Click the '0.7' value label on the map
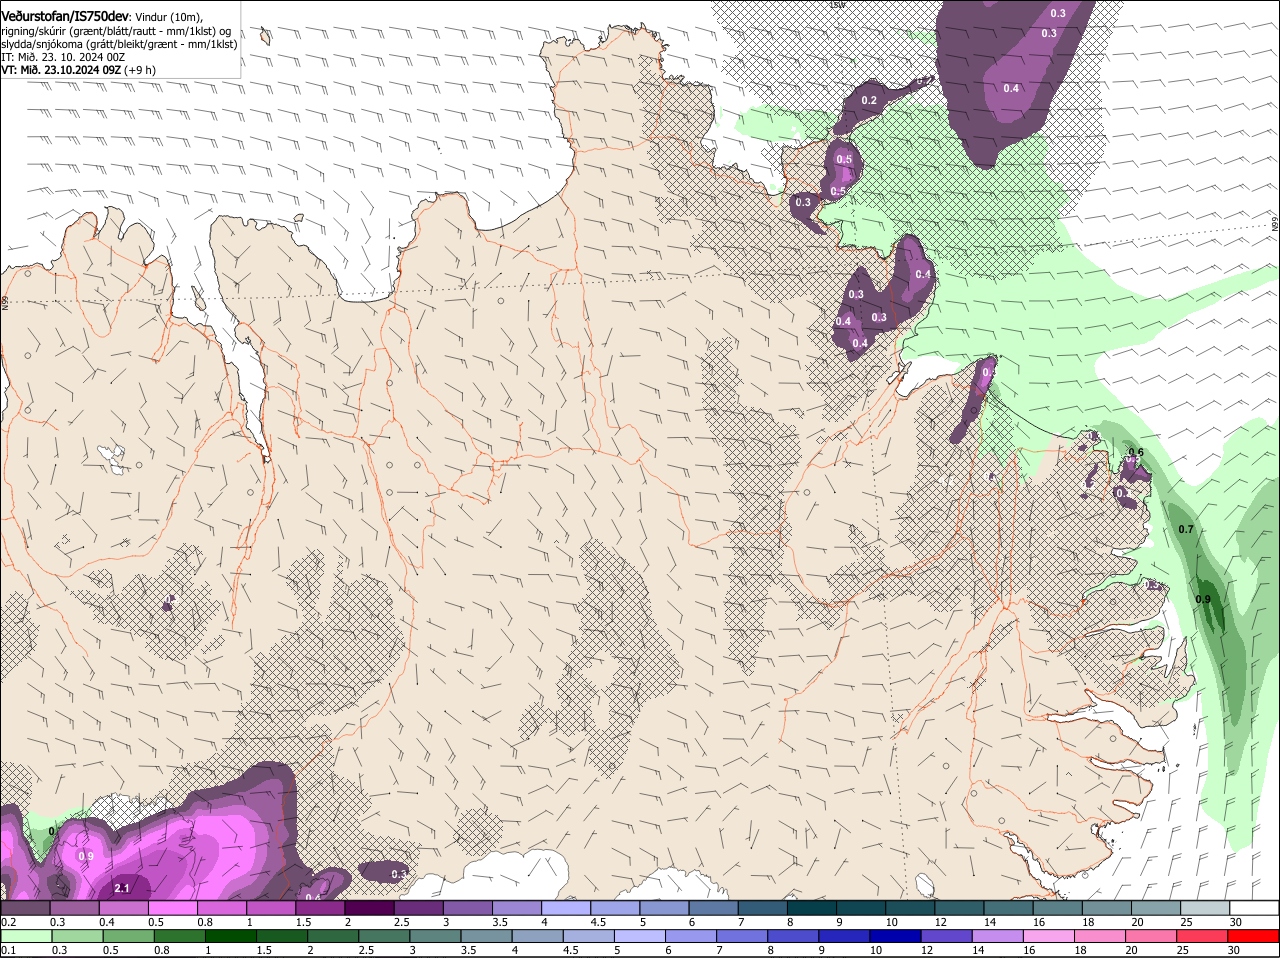 click(x=1187, y=529)
